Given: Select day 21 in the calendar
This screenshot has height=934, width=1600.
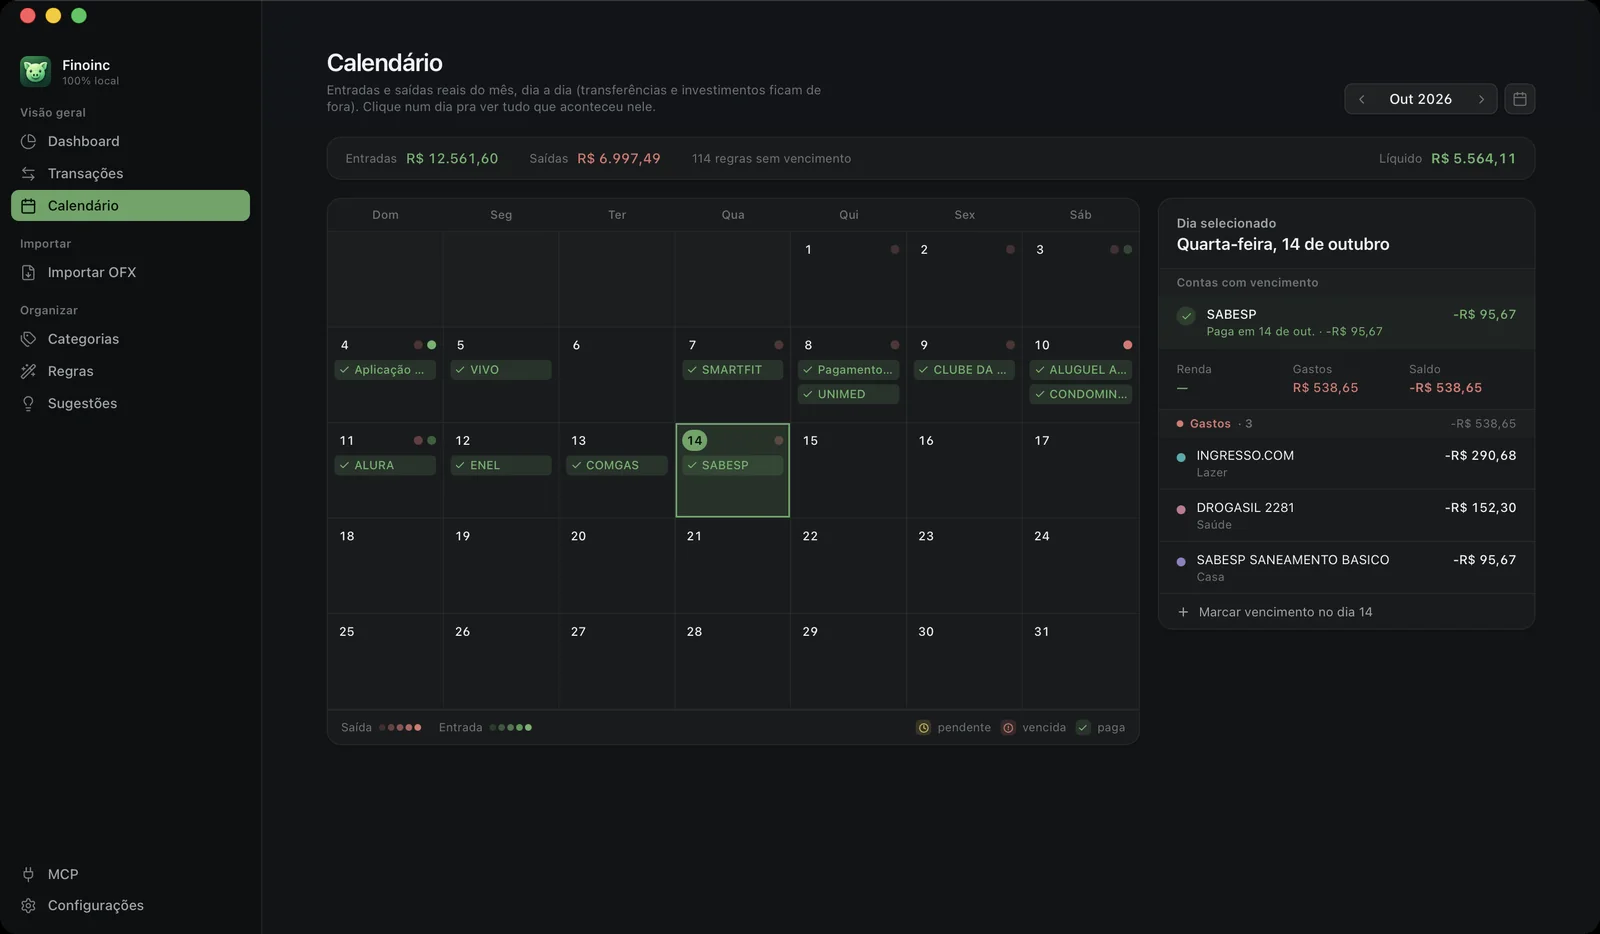Looking at the screenshot, I should [x=732, y=565].
